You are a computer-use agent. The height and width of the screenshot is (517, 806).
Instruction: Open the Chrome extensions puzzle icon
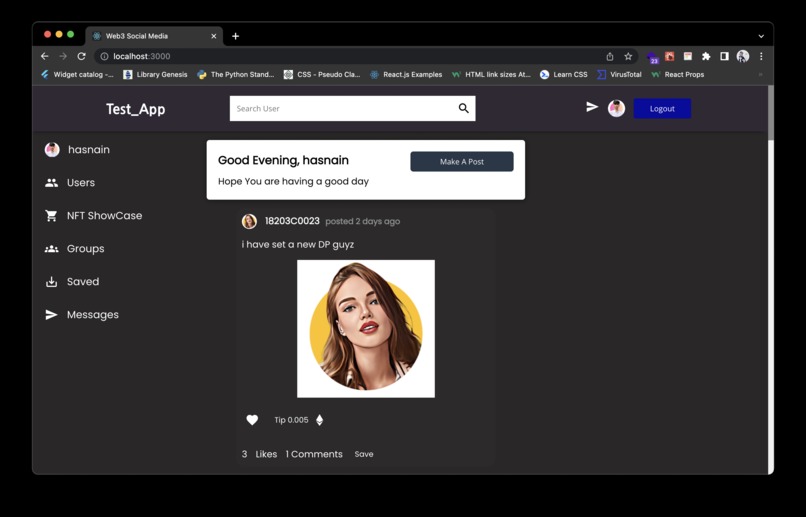coord(706,57)
